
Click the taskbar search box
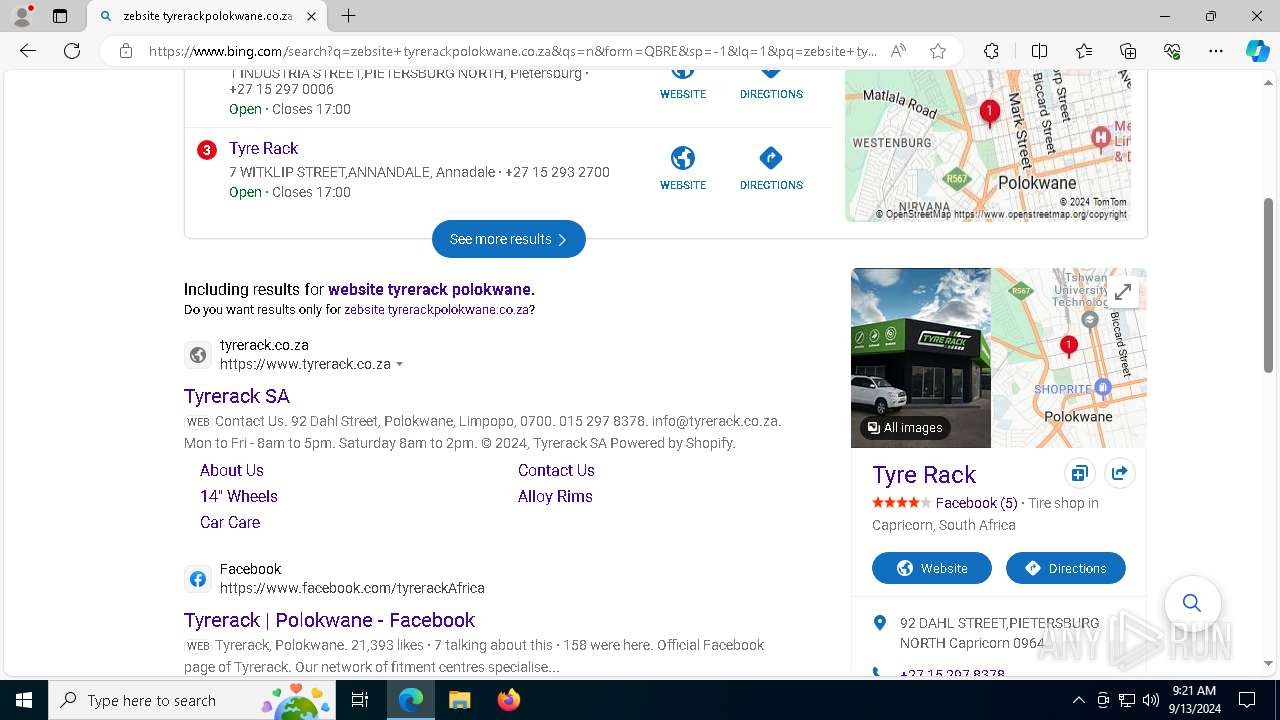(x=192, y=700)
